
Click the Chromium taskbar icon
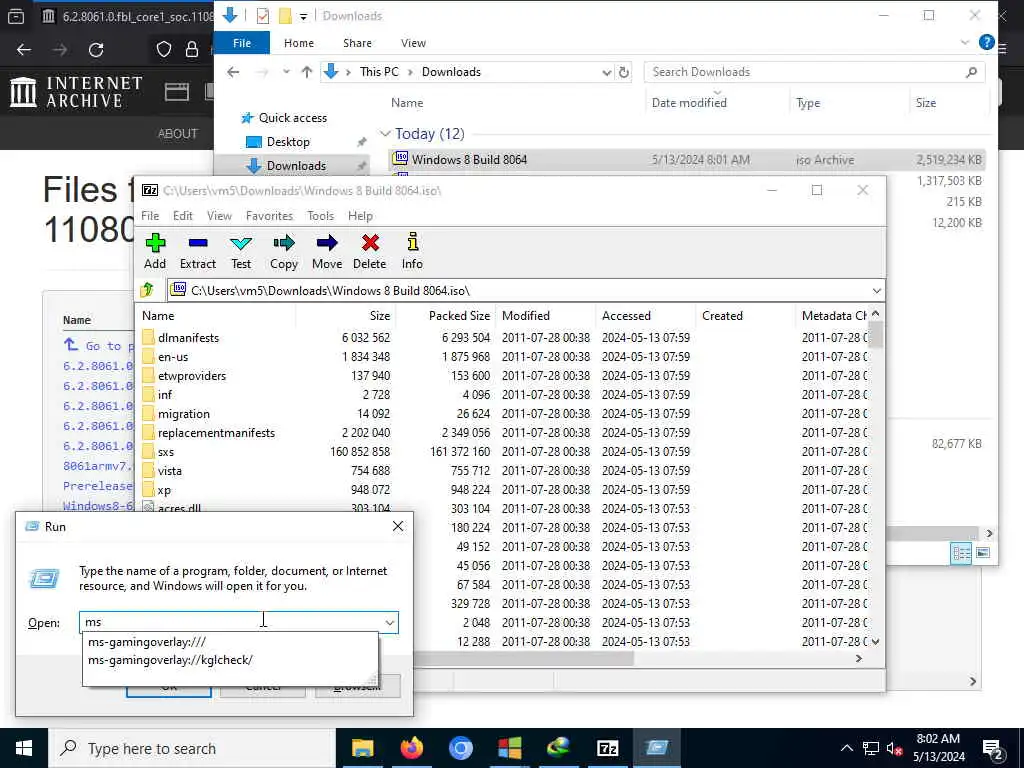460,748
